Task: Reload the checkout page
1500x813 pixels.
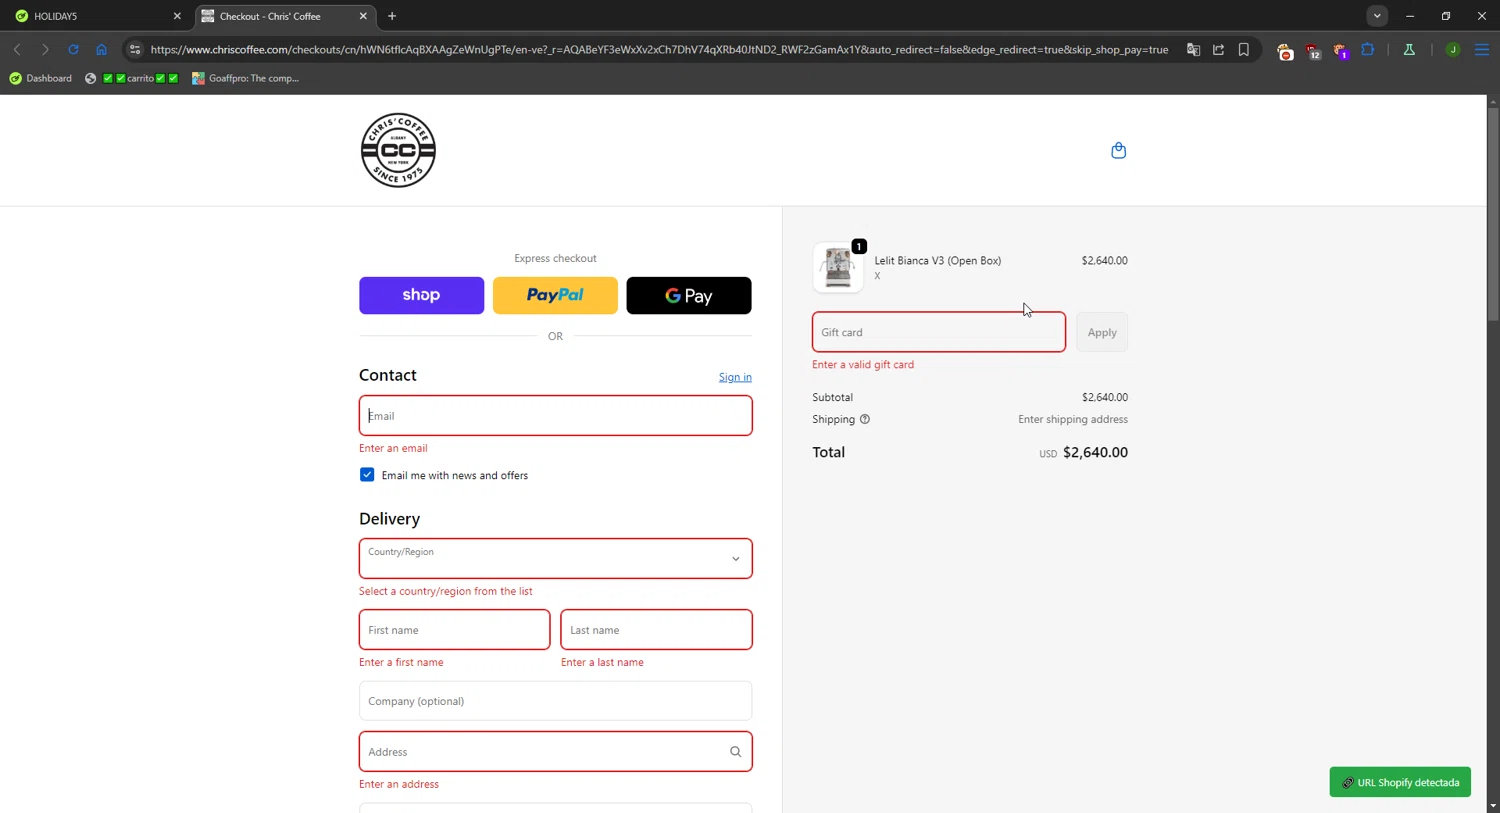Action: (x=73, y=49)
